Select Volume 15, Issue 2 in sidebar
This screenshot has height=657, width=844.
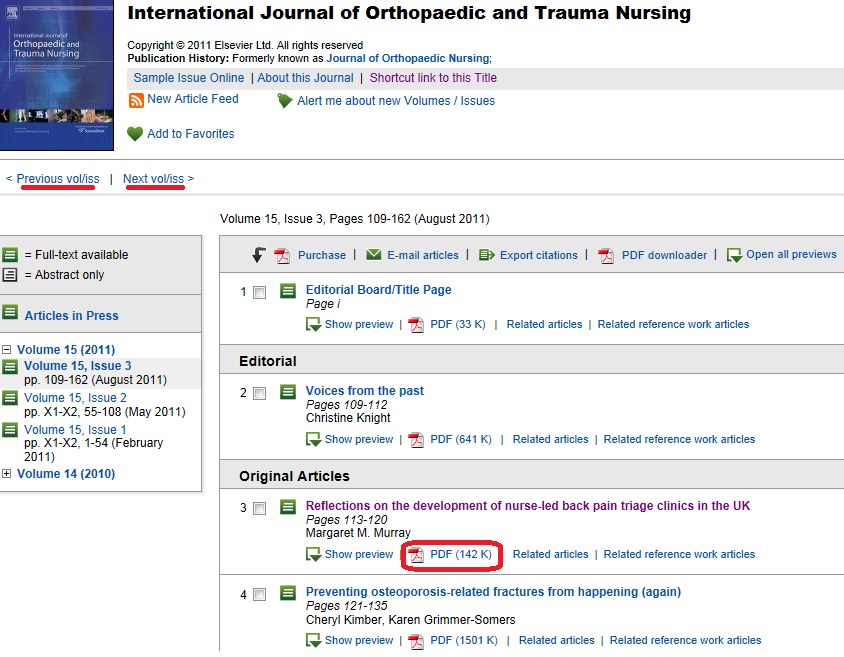75,398
